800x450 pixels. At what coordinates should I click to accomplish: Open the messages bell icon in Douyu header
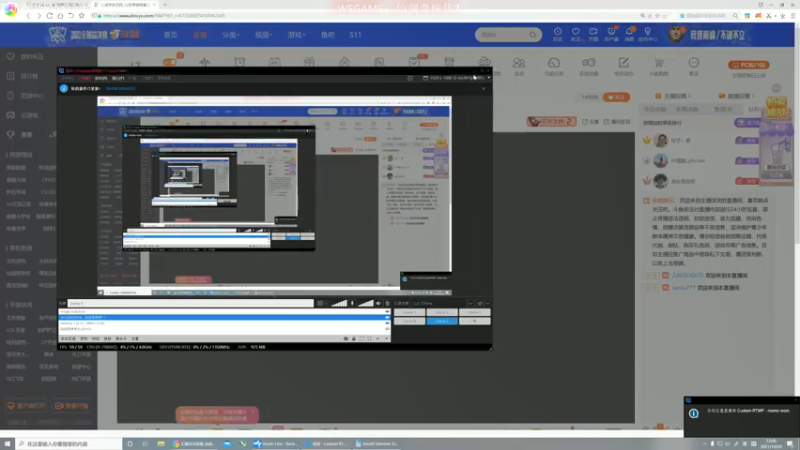coord(629,34)
